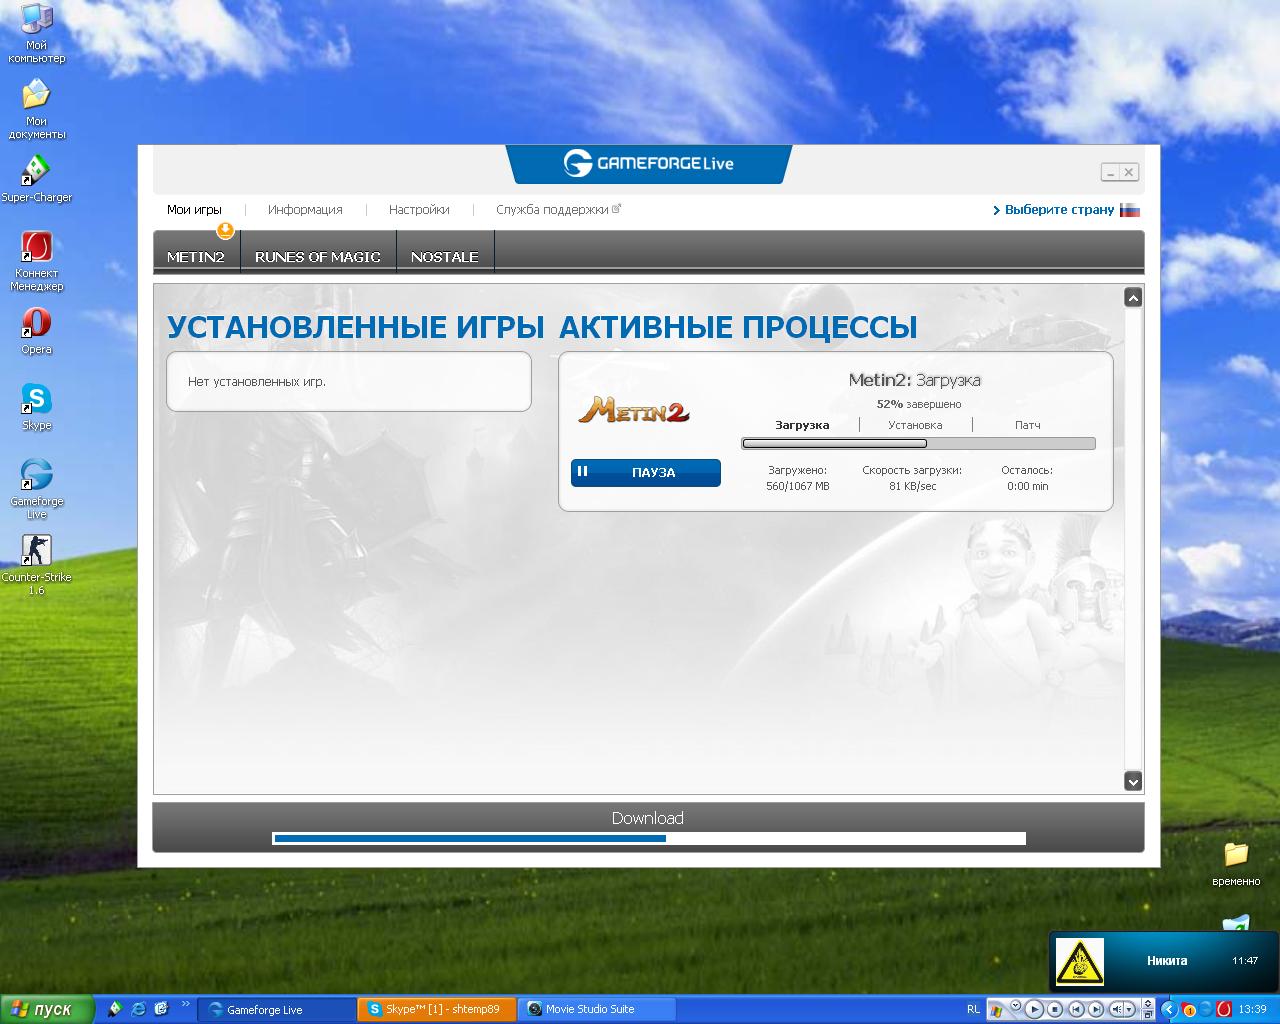
Task: Click the Metin2 download progress bar
Action: 918,443
